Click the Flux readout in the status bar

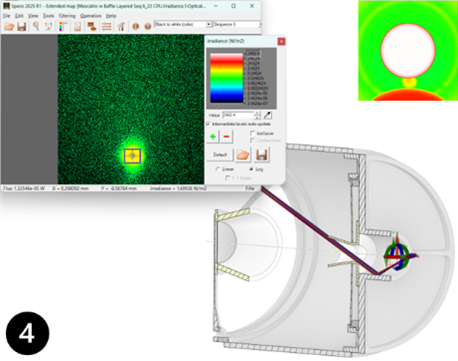click(x=24, y=189)
